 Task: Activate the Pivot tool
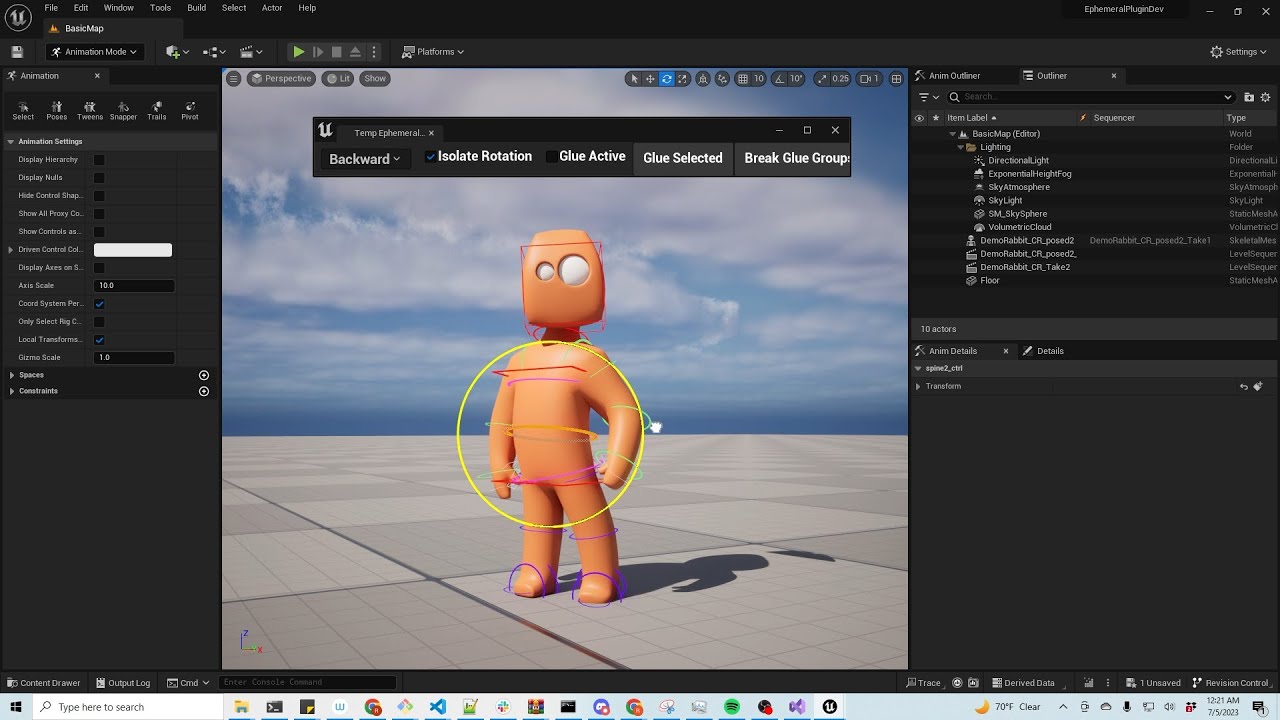(x=190, y=110)
